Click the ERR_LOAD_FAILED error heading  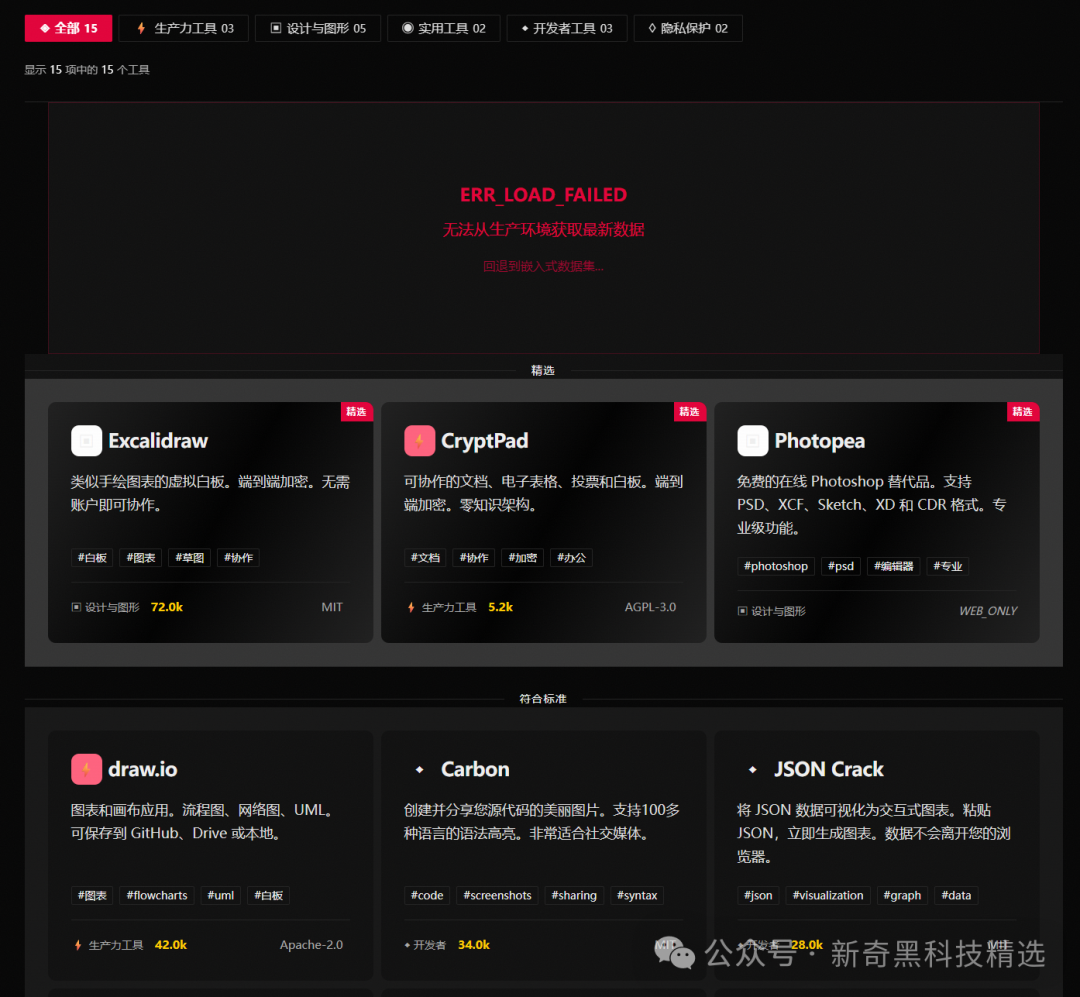[x=543, y=195]
